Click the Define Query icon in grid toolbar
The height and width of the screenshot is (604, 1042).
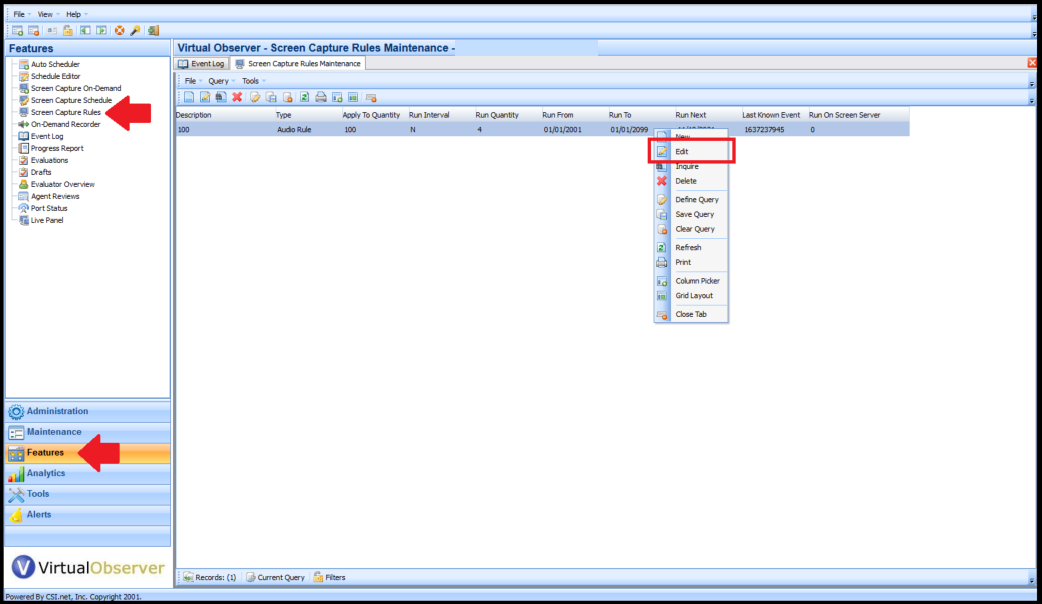[x=255, y=98]
